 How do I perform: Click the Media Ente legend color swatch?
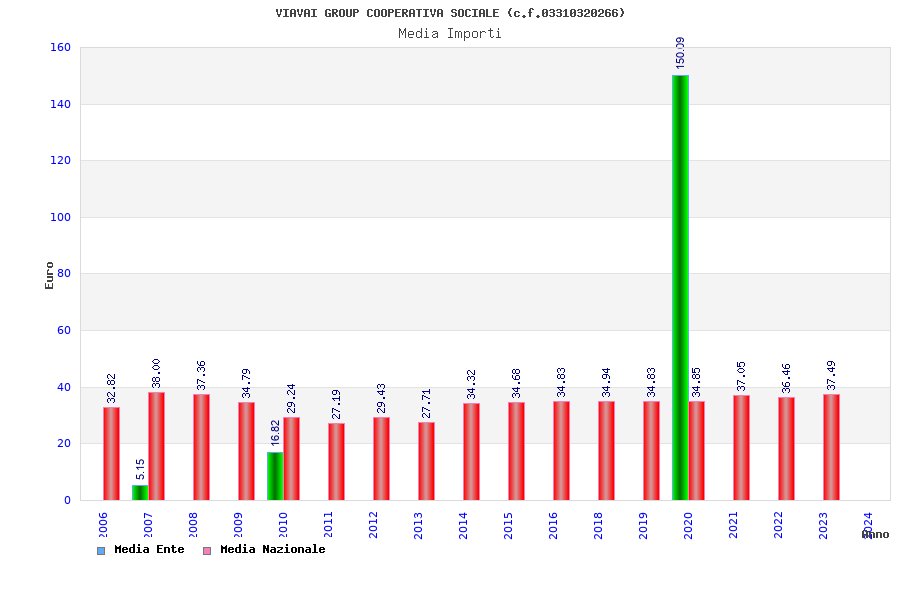pos(101,551)
